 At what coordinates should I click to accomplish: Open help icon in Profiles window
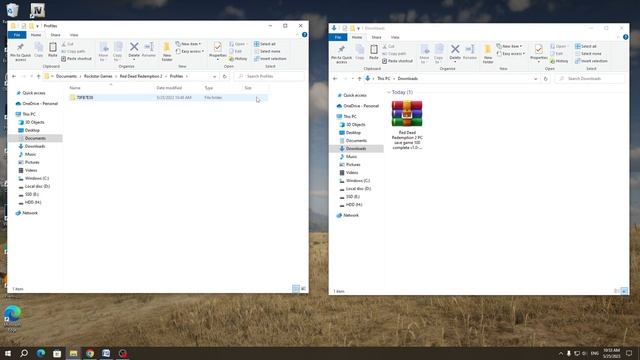coord(304,35)
